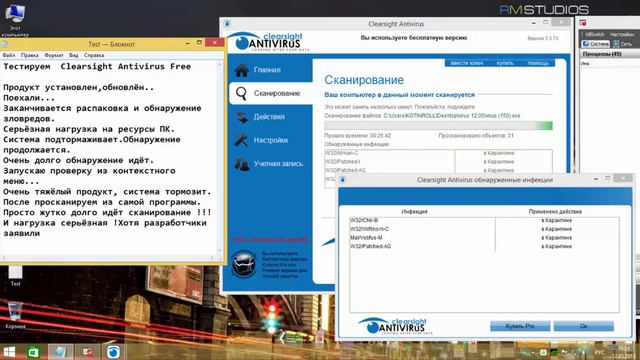Open the Действия arrows icon in sidebar
This screenshot has width=640, height=360.
[242, 117]
